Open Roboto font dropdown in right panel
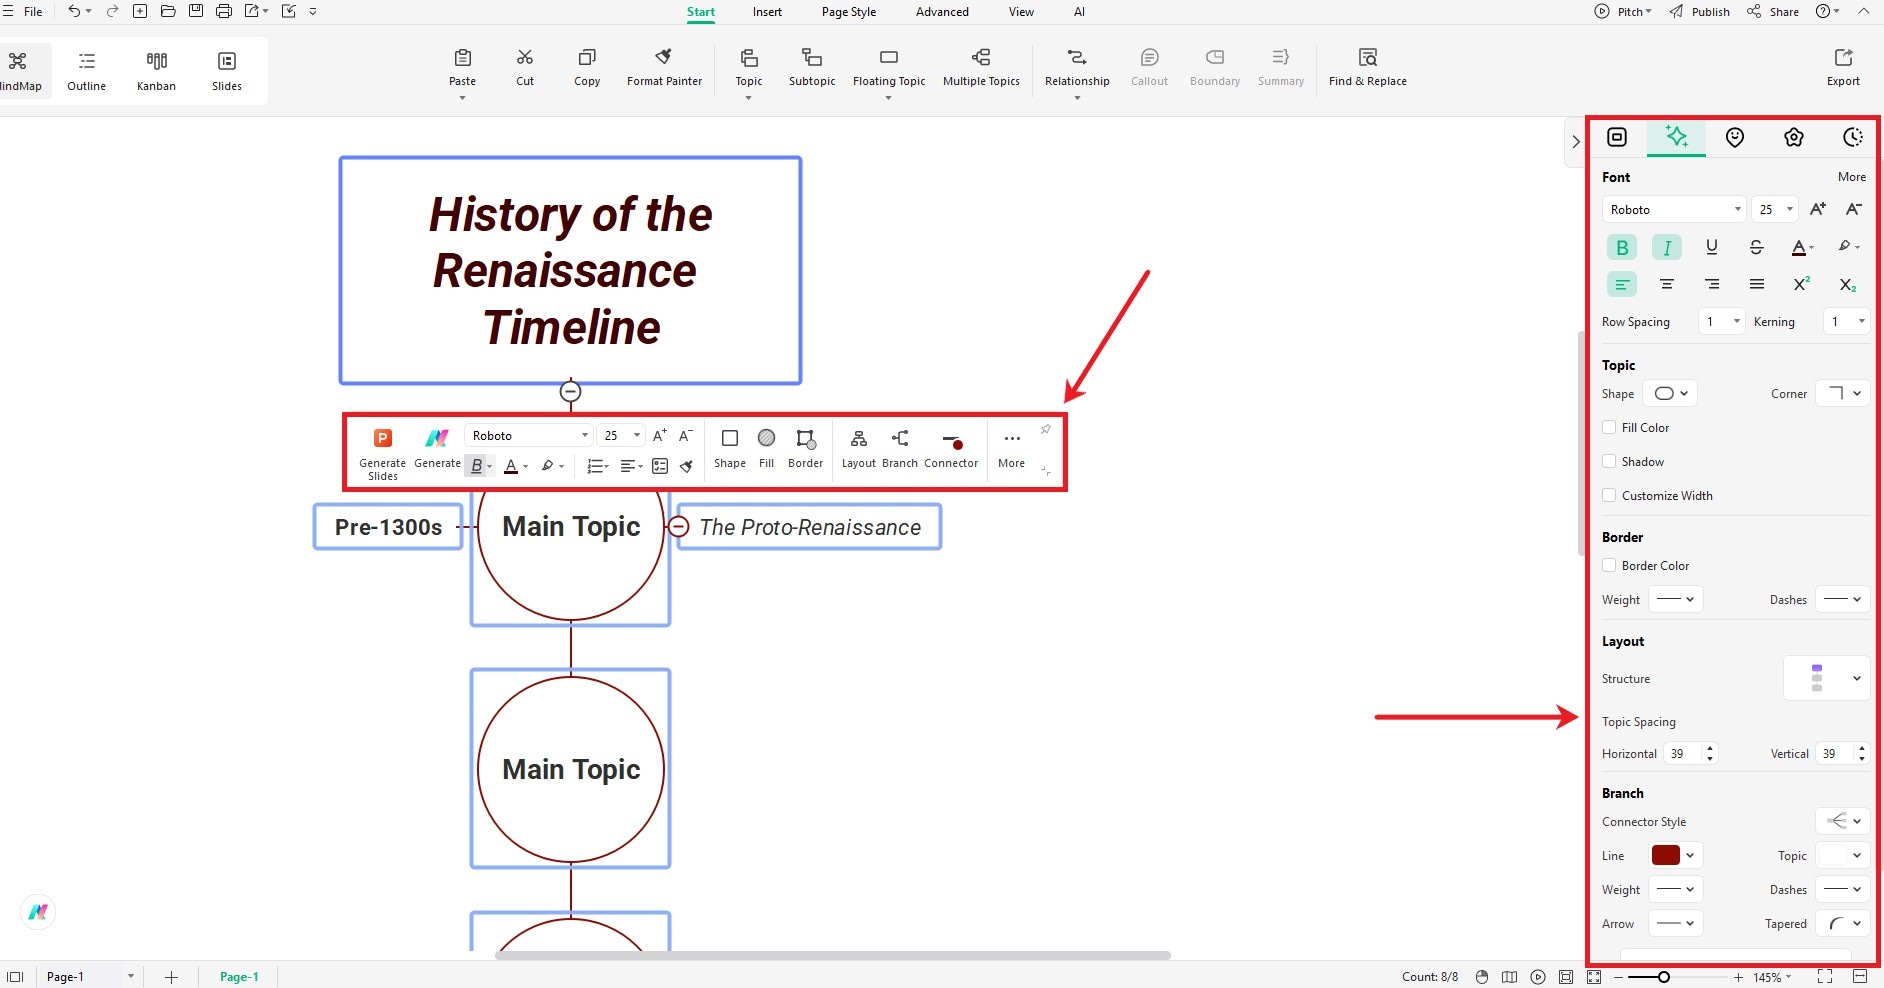This screenshot has width=1884, height=988. click(1673, 209)
